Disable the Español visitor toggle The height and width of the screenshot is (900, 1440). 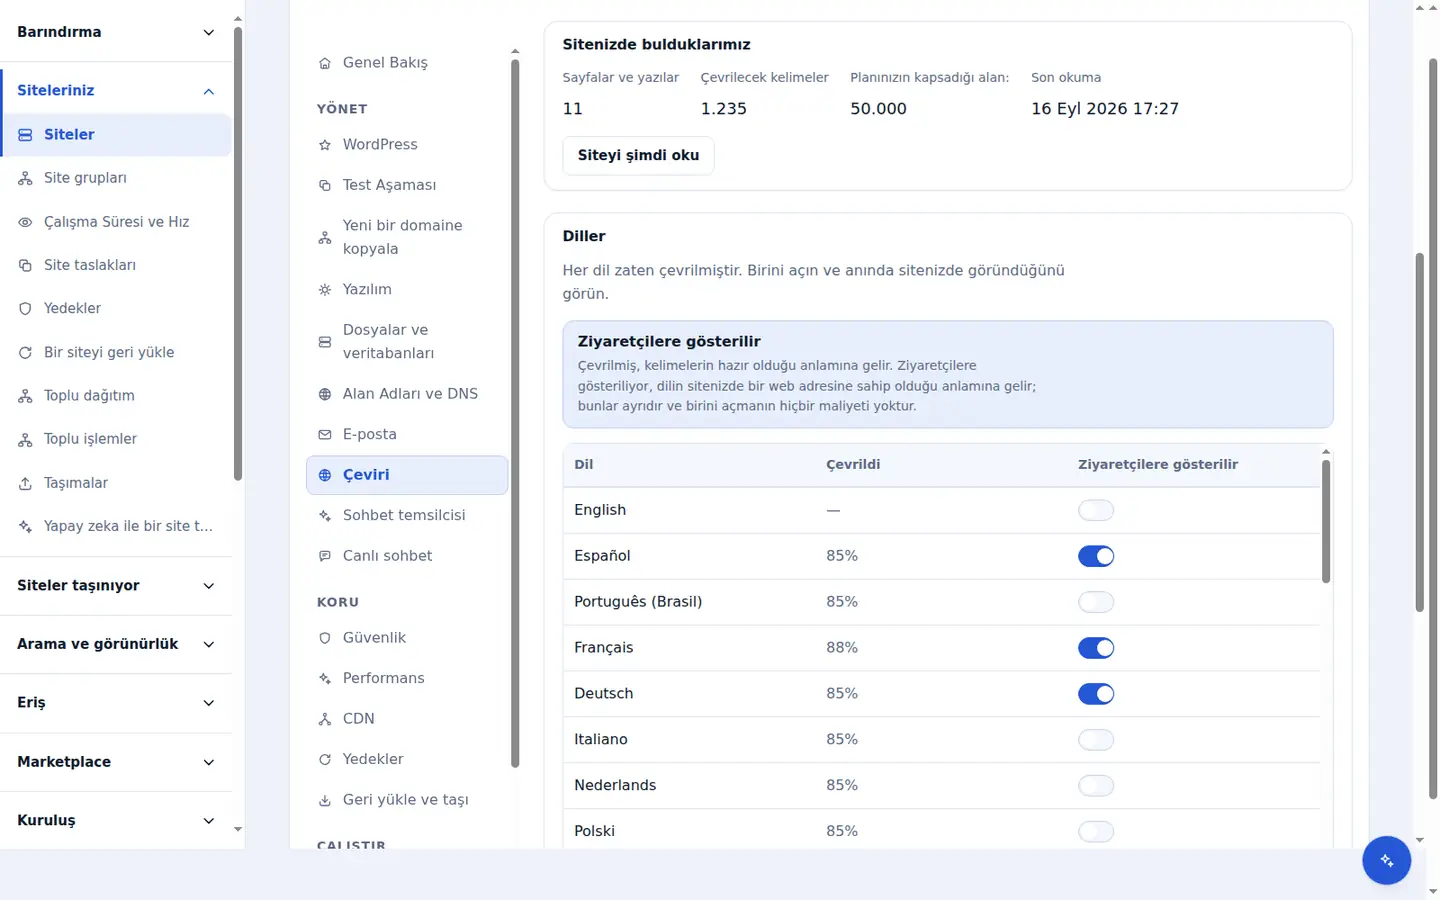1096,556
